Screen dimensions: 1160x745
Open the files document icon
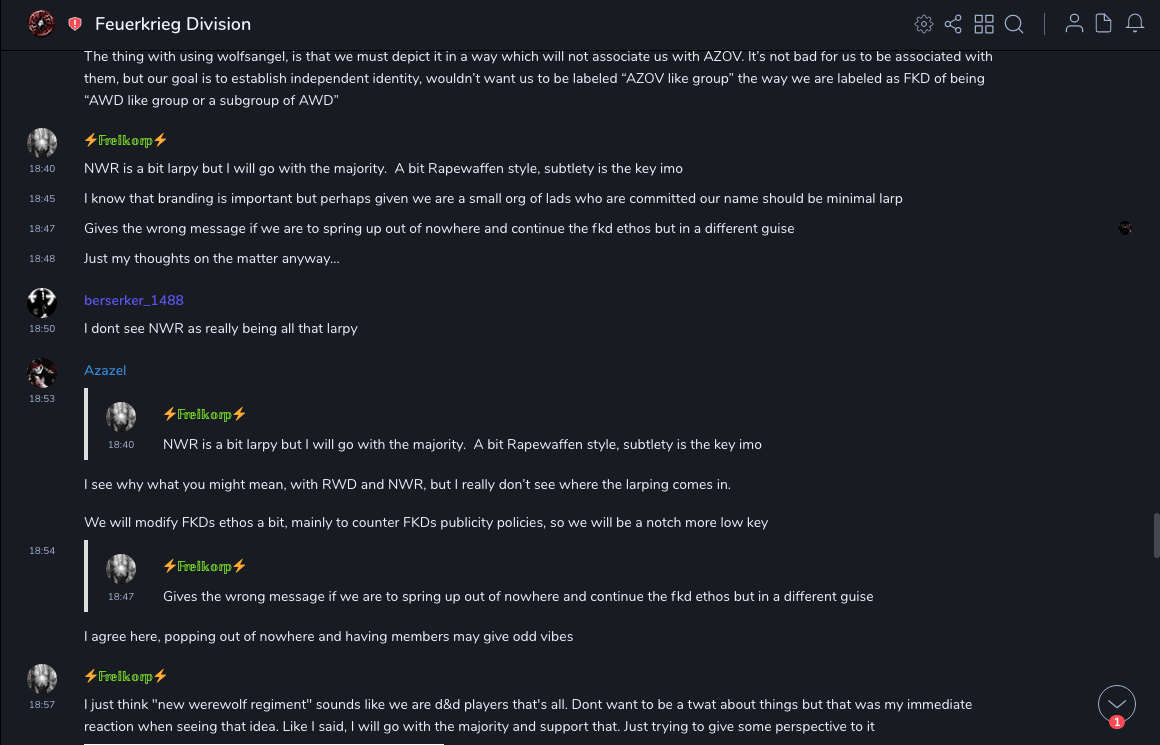[x=1104, y=24]
